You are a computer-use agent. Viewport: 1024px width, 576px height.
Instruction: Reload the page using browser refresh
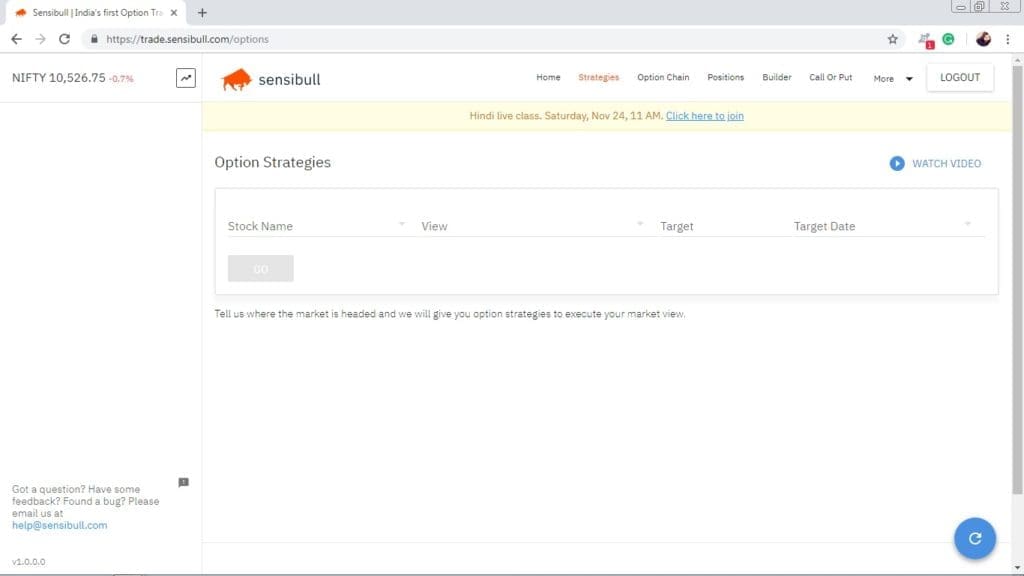[65, 39]
